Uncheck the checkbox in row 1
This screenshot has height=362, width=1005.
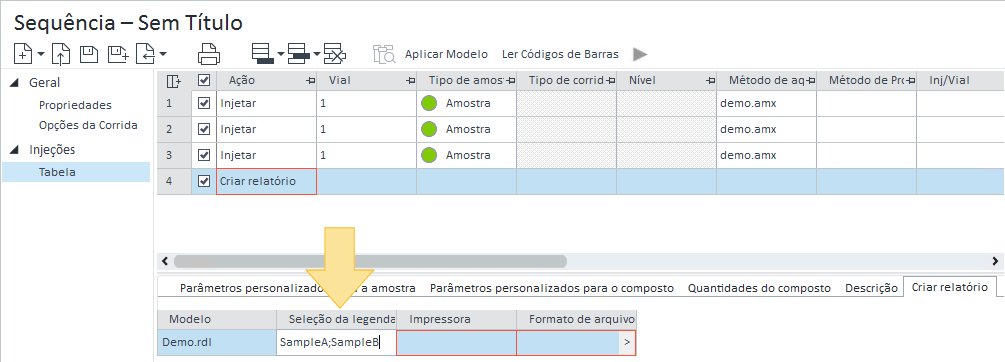[x=204, y=103]
